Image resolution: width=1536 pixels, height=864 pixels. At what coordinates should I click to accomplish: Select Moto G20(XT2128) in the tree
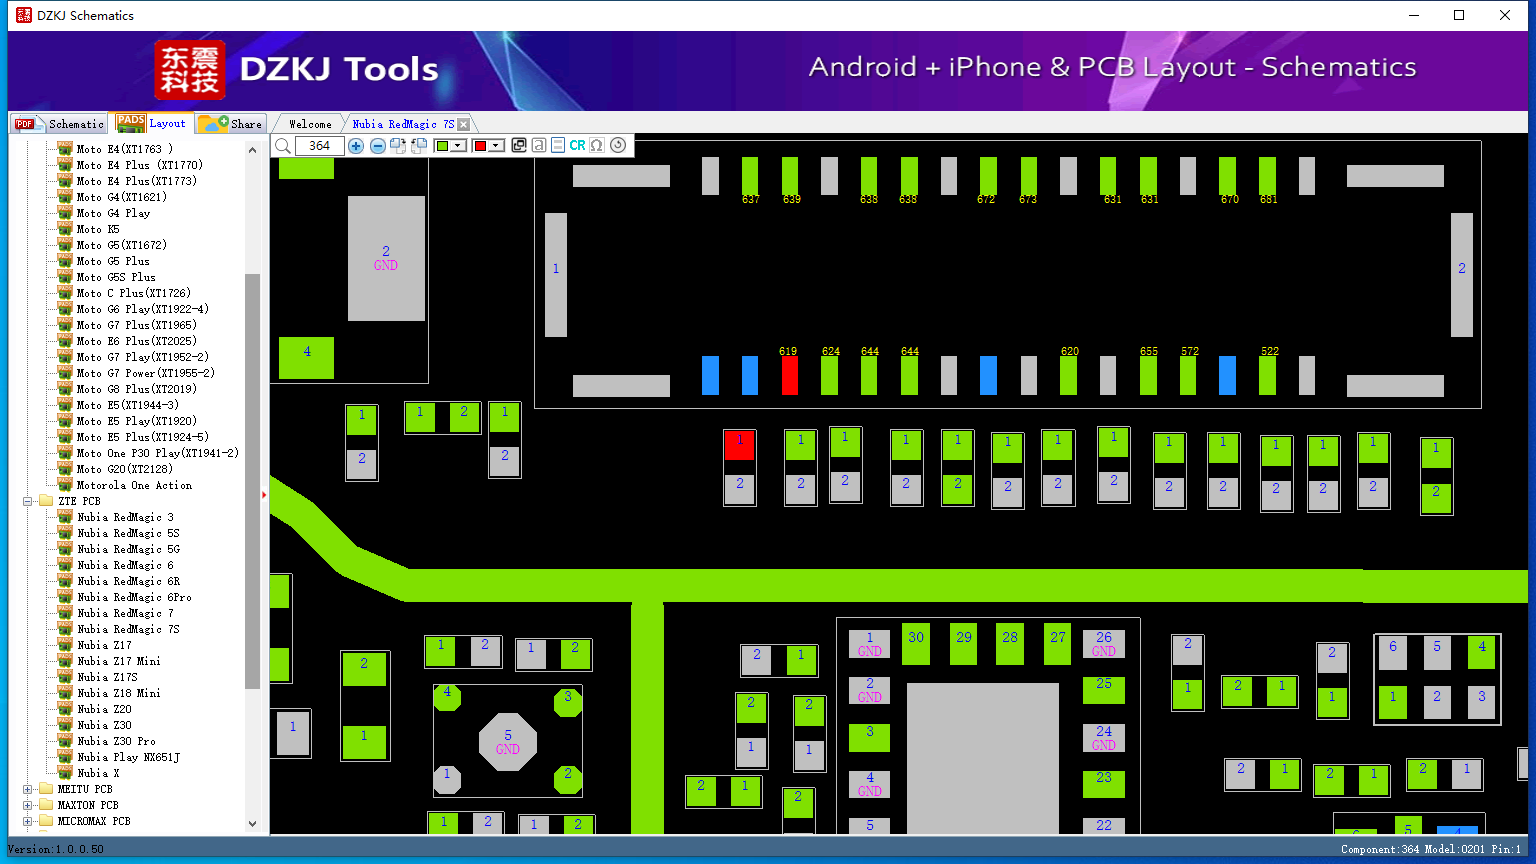point(124,469)
